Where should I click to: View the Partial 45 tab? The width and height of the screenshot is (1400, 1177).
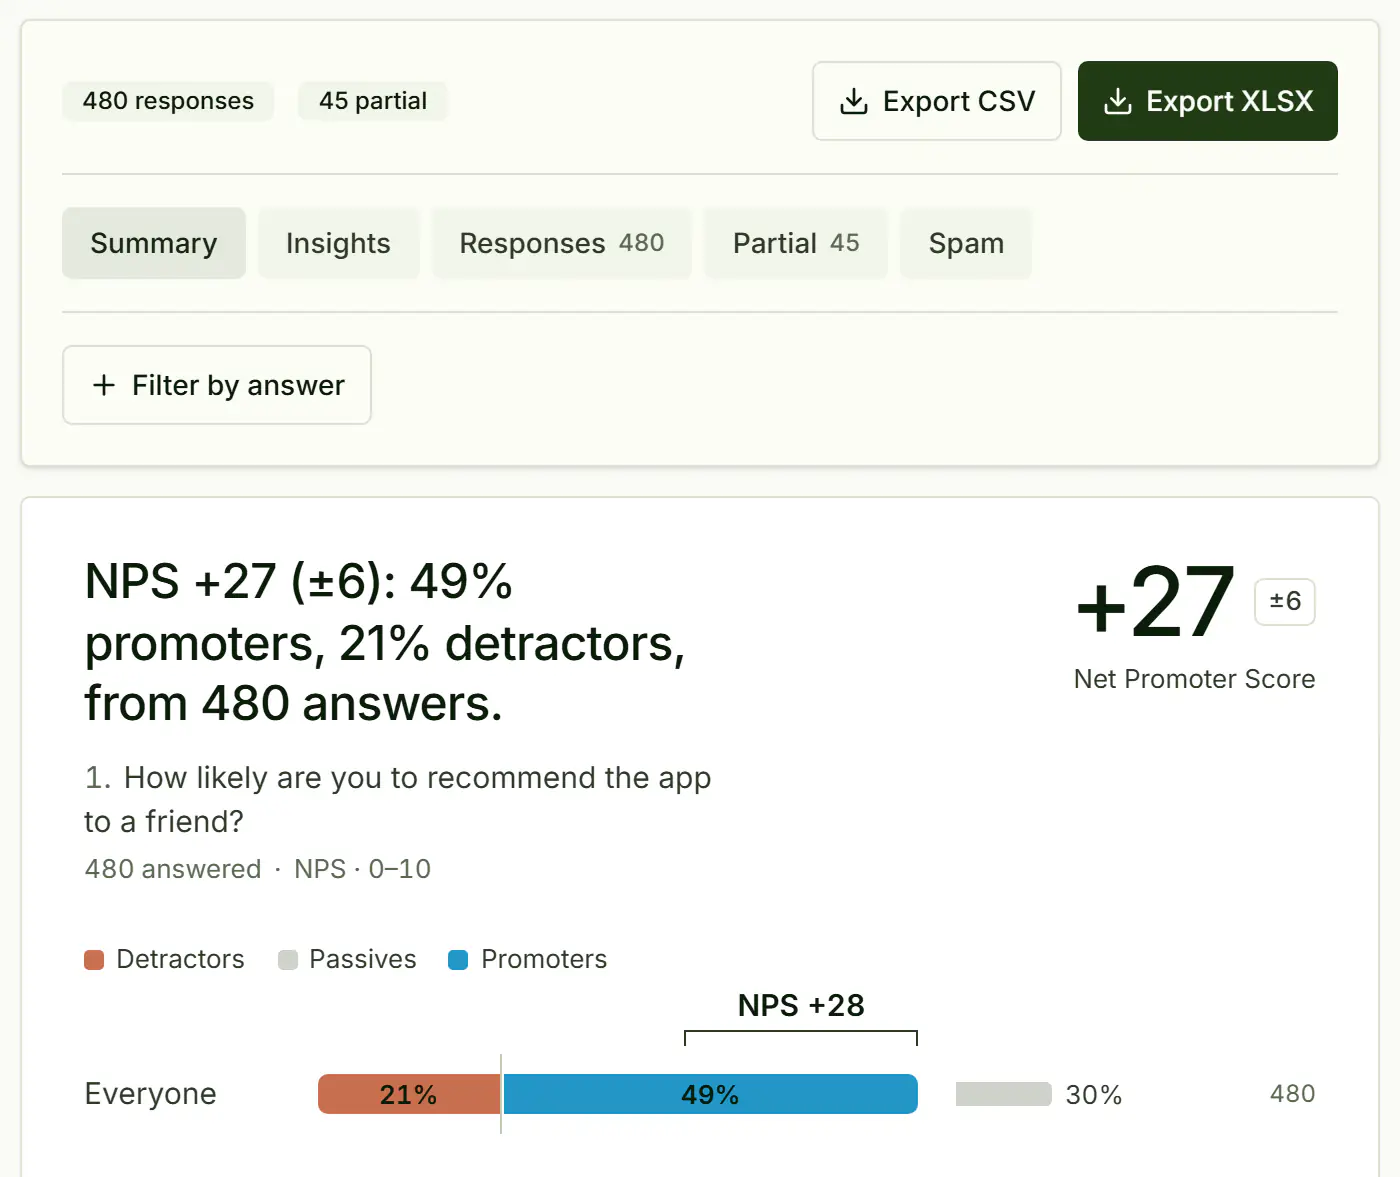pyautogui.click(x=796, y=243)
